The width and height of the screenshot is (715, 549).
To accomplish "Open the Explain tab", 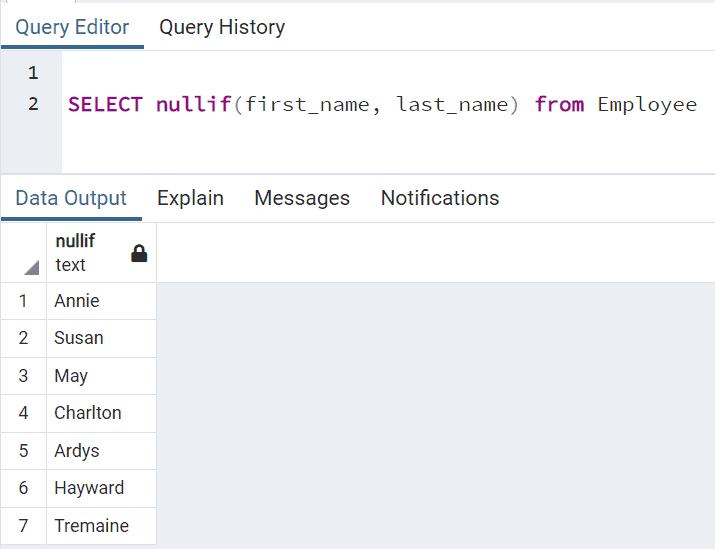I will pos(190,198).
